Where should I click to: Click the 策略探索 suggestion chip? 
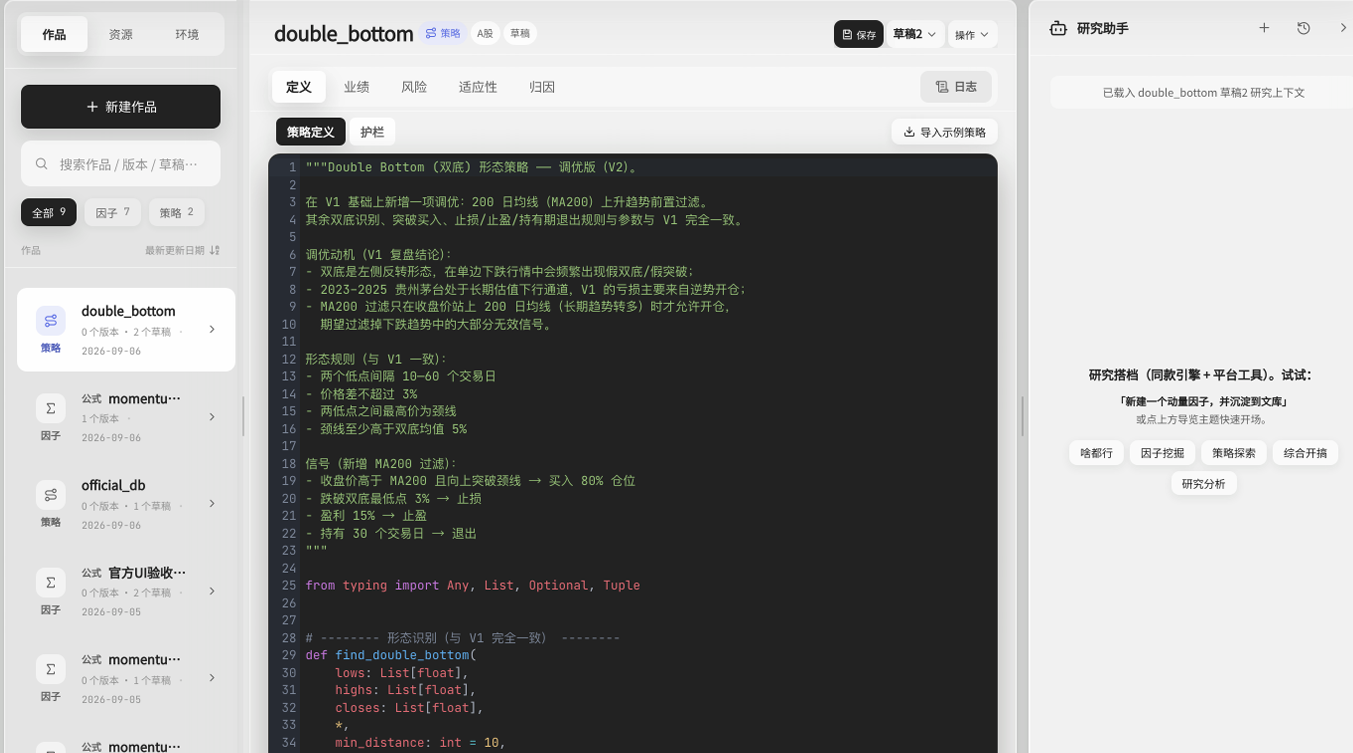pos(1234,453)
